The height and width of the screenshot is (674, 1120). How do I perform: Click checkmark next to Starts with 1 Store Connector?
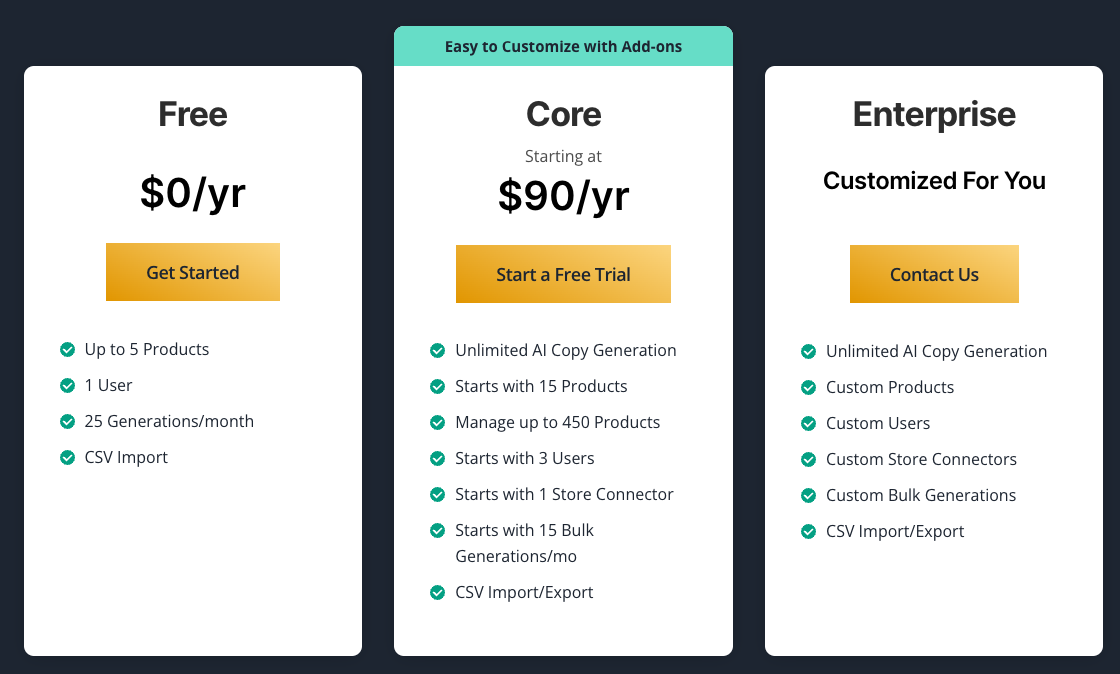(438, 494)
